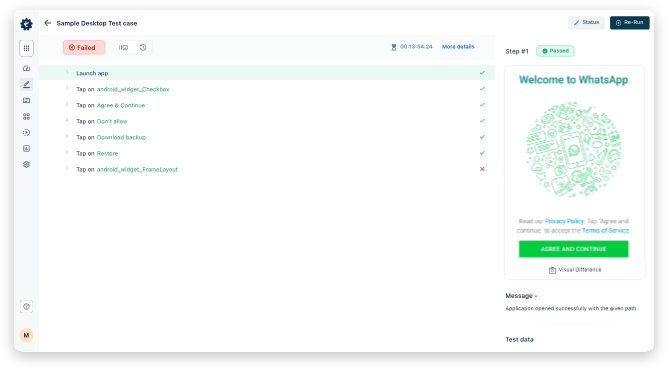This screenshot has width=668, height=370.
Task: Click the duration value 00:13:54.24
Action: click(x=416, y=47)
